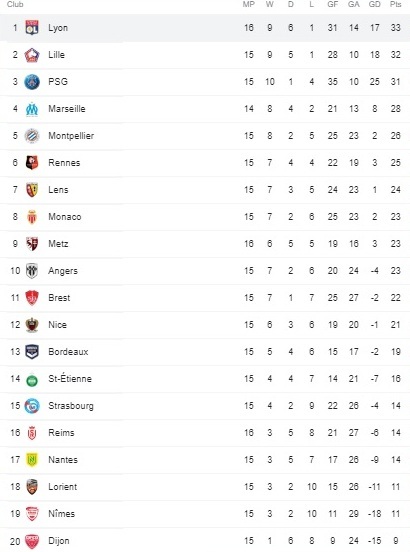Image resolution: width=410 pixels, height=552 pixels.
Task: Click the Club column header
Action: pyautogui.click(x=15, y=4)
